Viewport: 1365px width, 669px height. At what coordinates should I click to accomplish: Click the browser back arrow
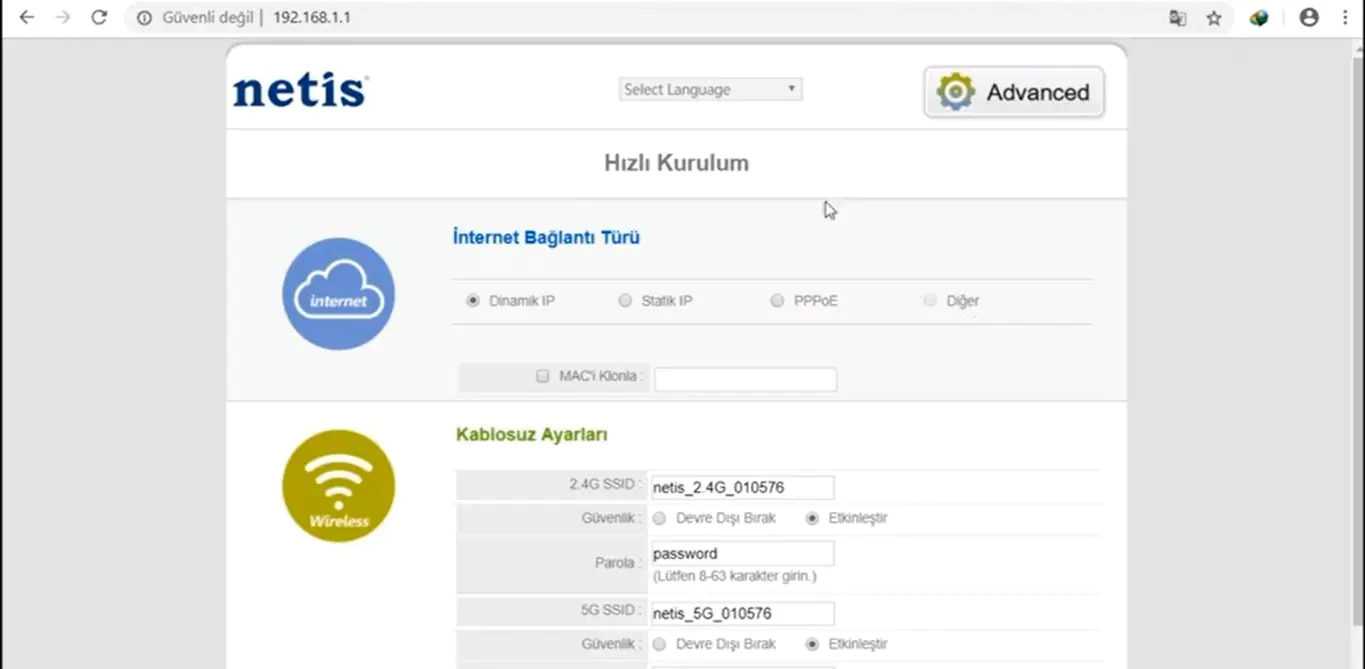pyautogui.click(x=26, y=17)
